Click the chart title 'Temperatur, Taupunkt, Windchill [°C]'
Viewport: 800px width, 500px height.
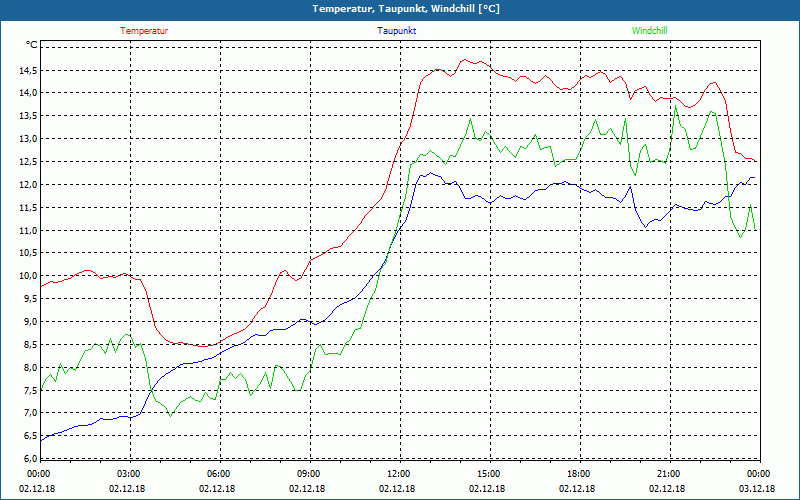click(406, 9)
